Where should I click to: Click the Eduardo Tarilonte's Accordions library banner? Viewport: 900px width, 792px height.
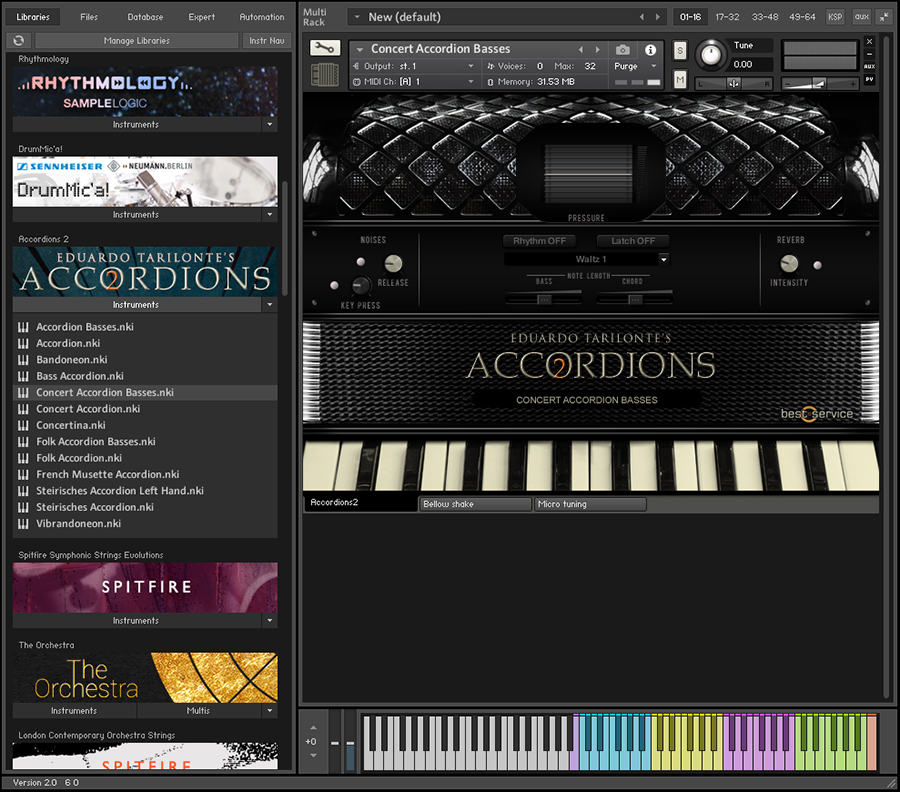coord(145,271)
